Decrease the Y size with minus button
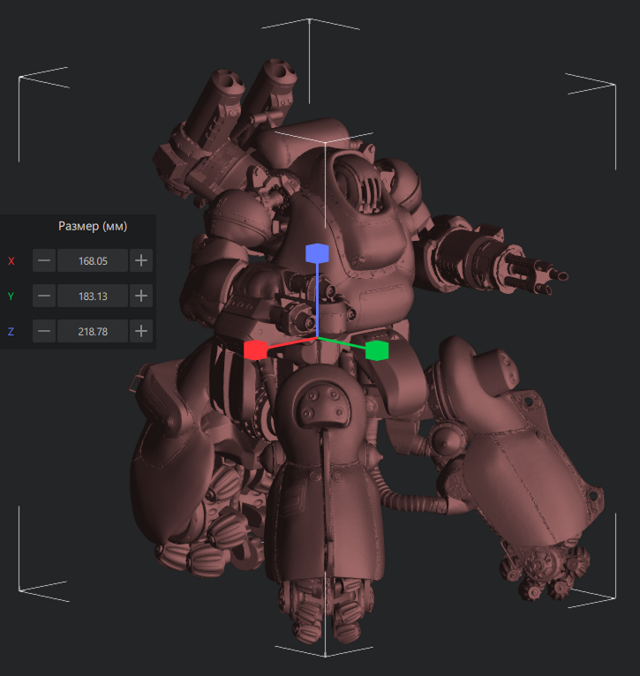 [44, 296]
